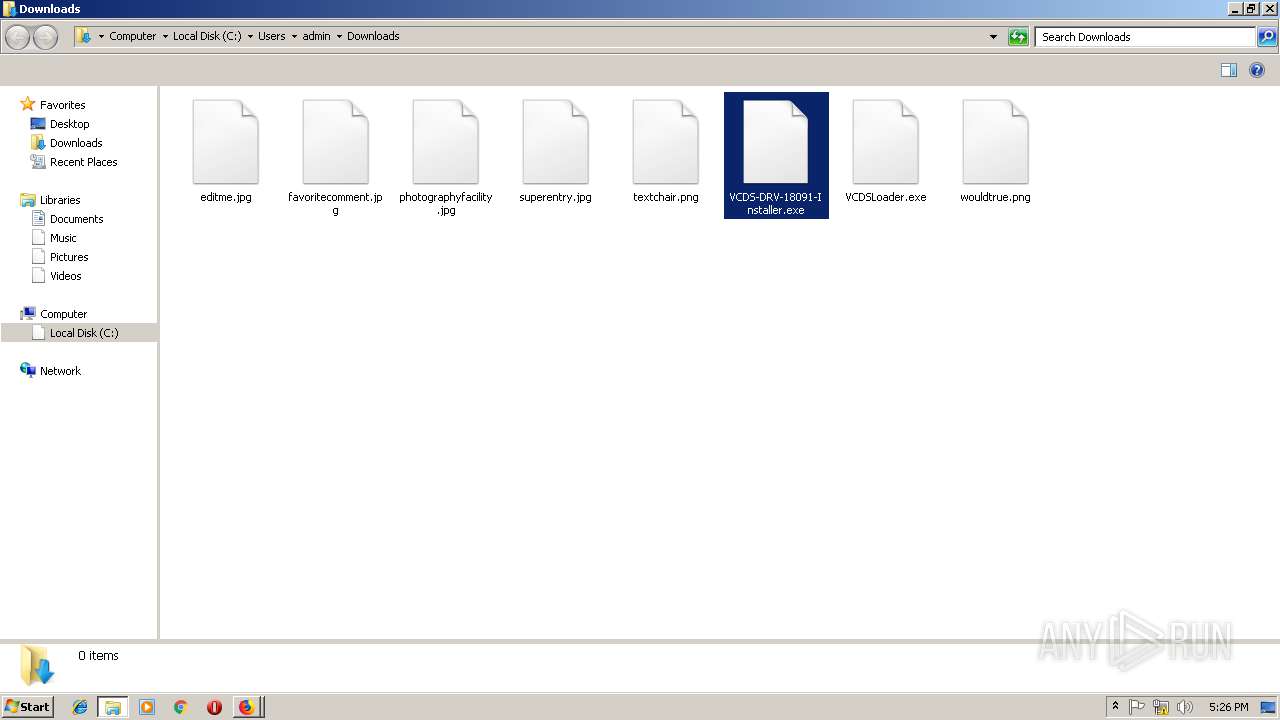
Task: Click the Downloads breadcrumb segment
Action: pyautogui.click(x=373, y=36)
